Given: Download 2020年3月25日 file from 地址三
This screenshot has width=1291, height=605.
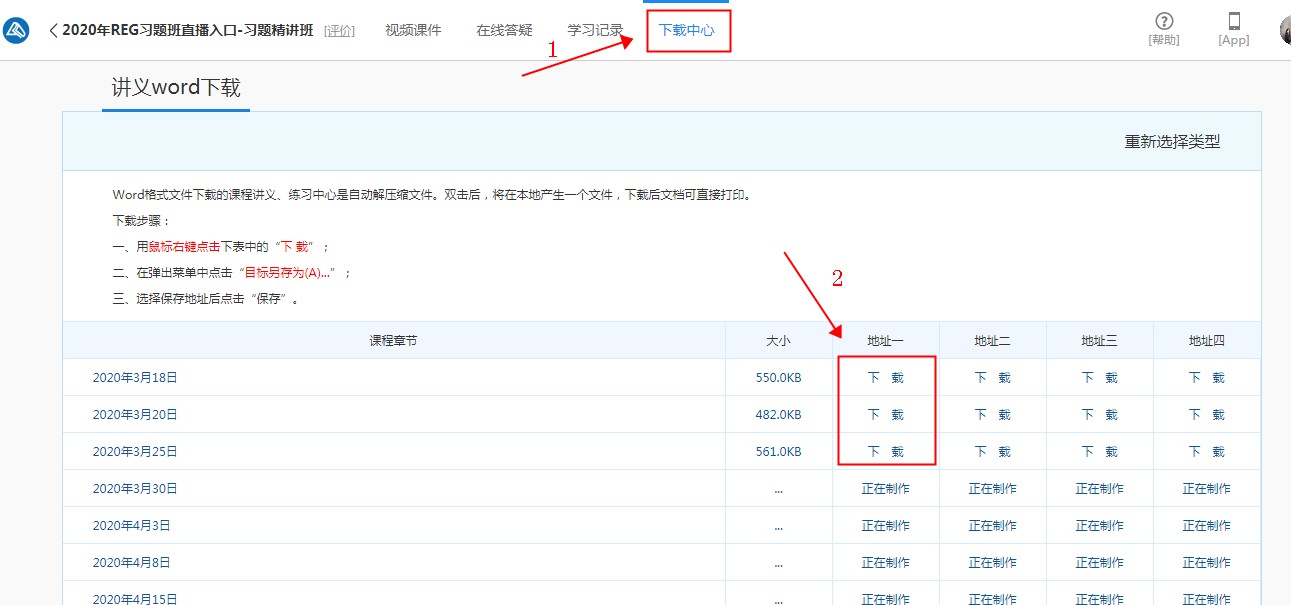Looking at the screenshot, I should 1099,452.
